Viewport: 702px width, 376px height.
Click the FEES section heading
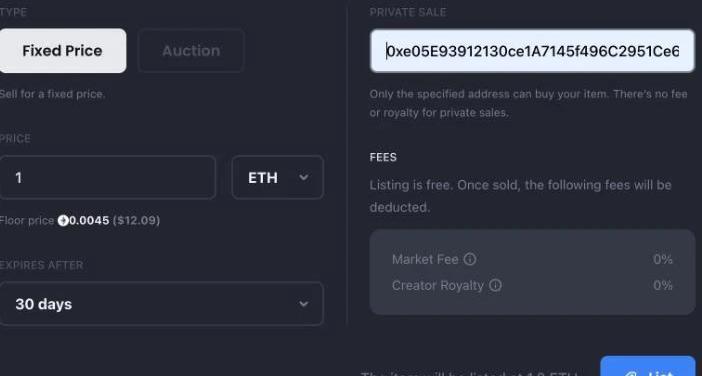[383, 158]
